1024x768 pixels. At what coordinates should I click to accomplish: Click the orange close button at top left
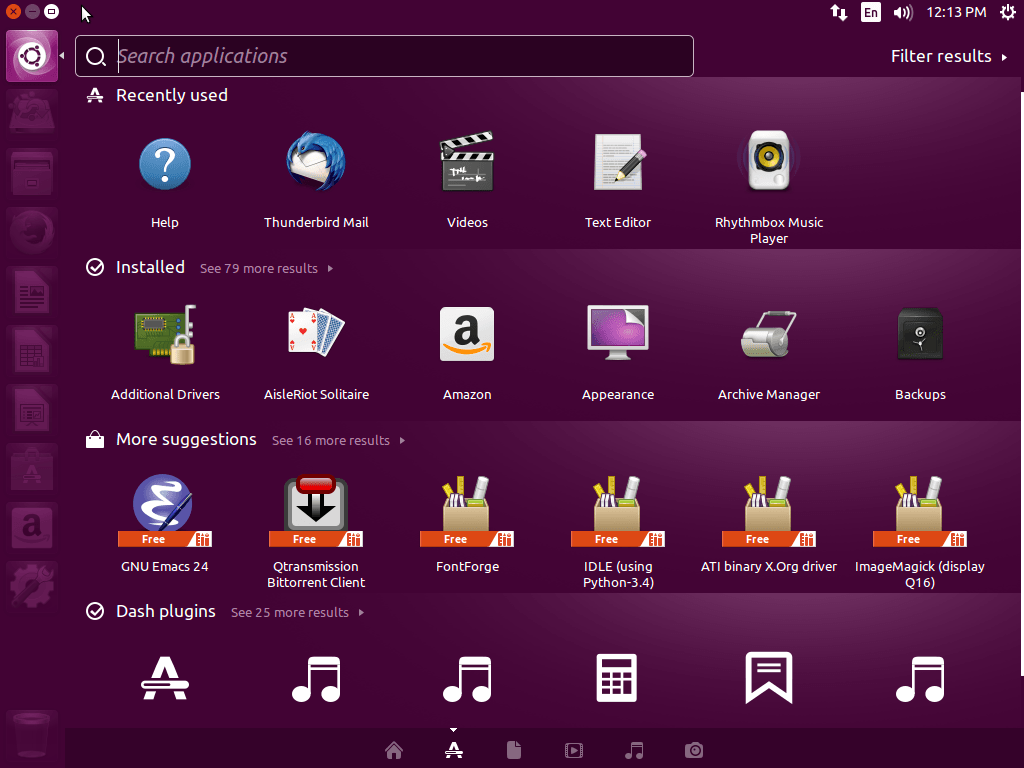click(13, 12)
